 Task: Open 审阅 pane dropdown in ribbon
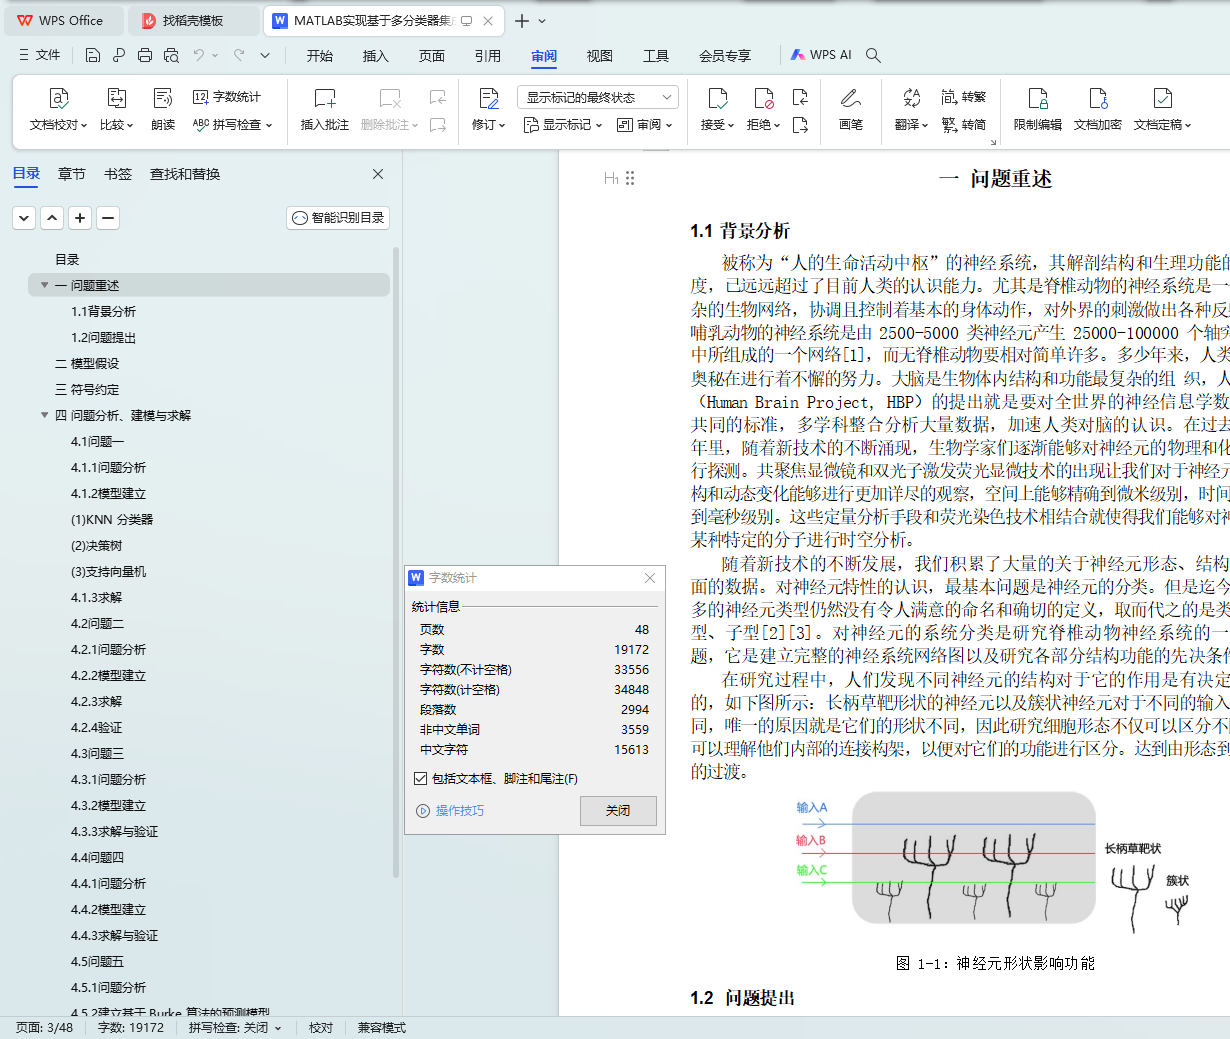coord(645,125)
